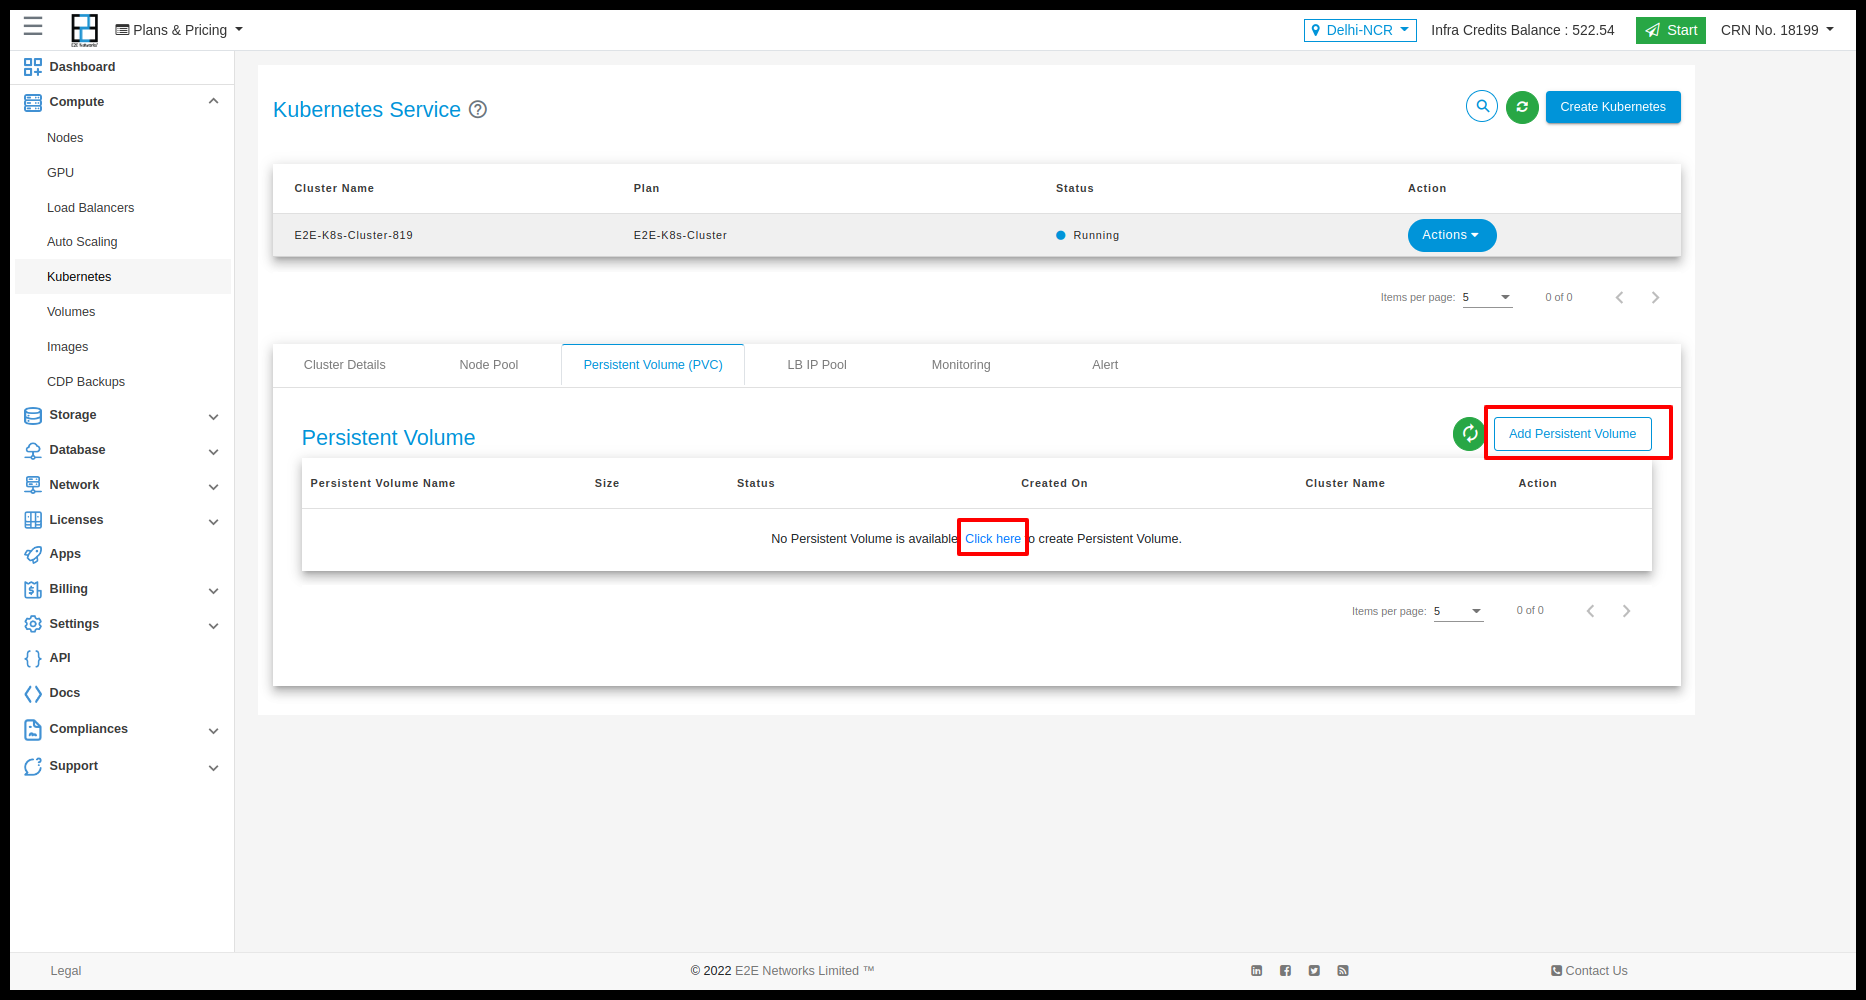Click the 'Click here' link
This screenshot has height=1000, width=1866.
click(x=993, y=539)
